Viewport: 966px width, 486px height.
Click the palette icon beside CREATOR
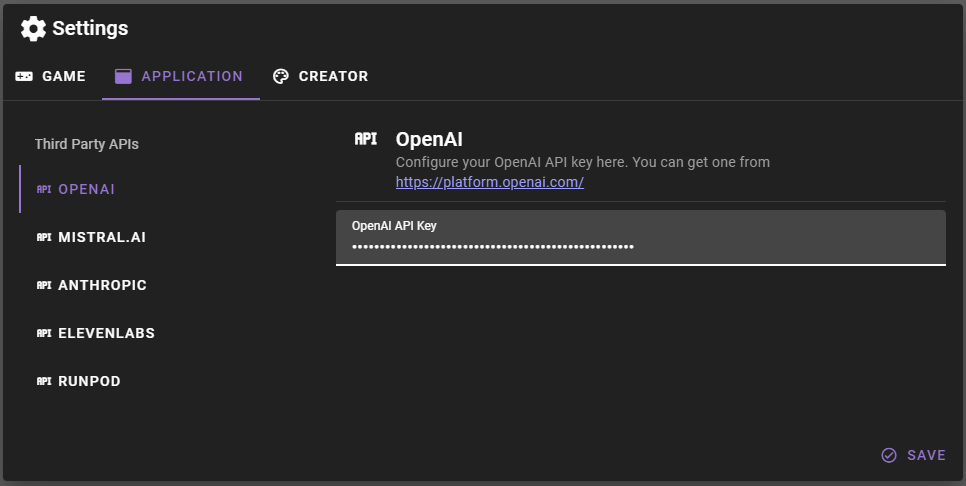click(x=281, y=76)
